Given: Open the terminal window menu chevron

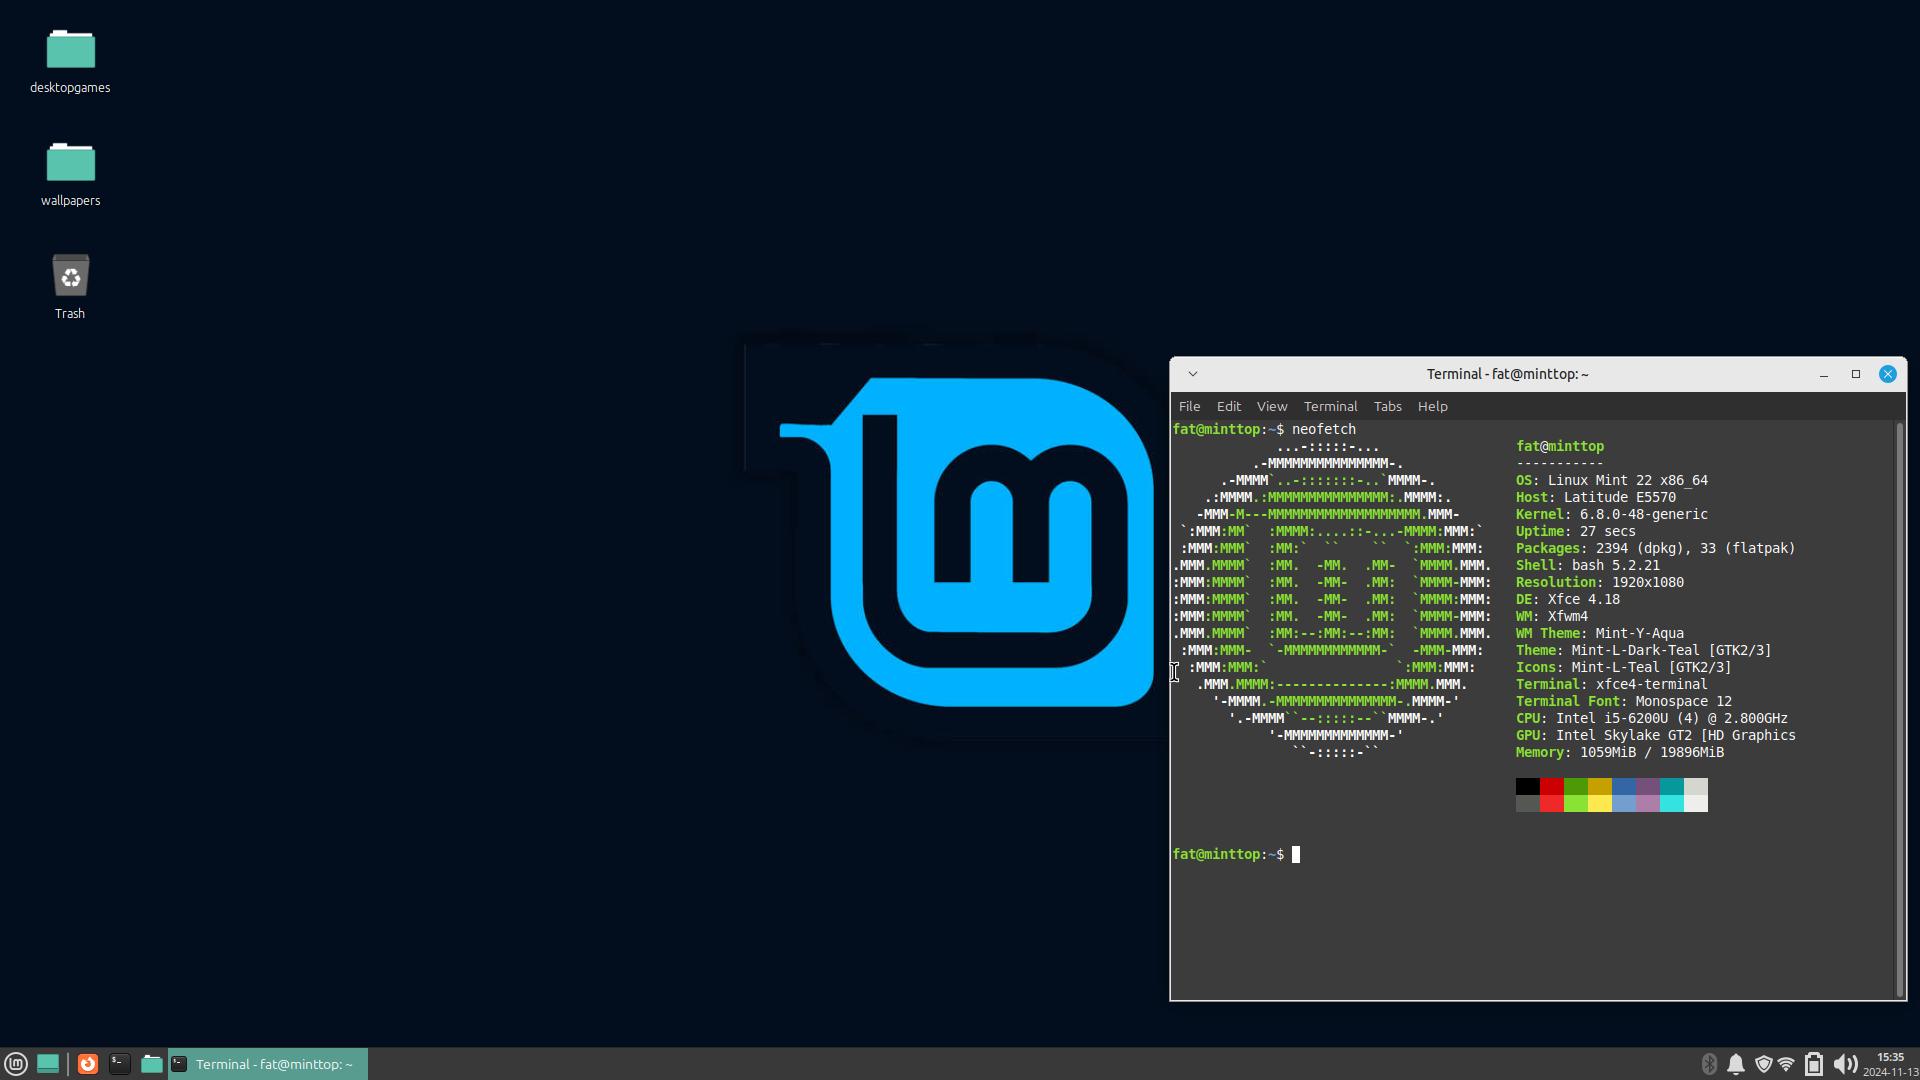Looking at the screenshot, I should [x=1192, y=374].
